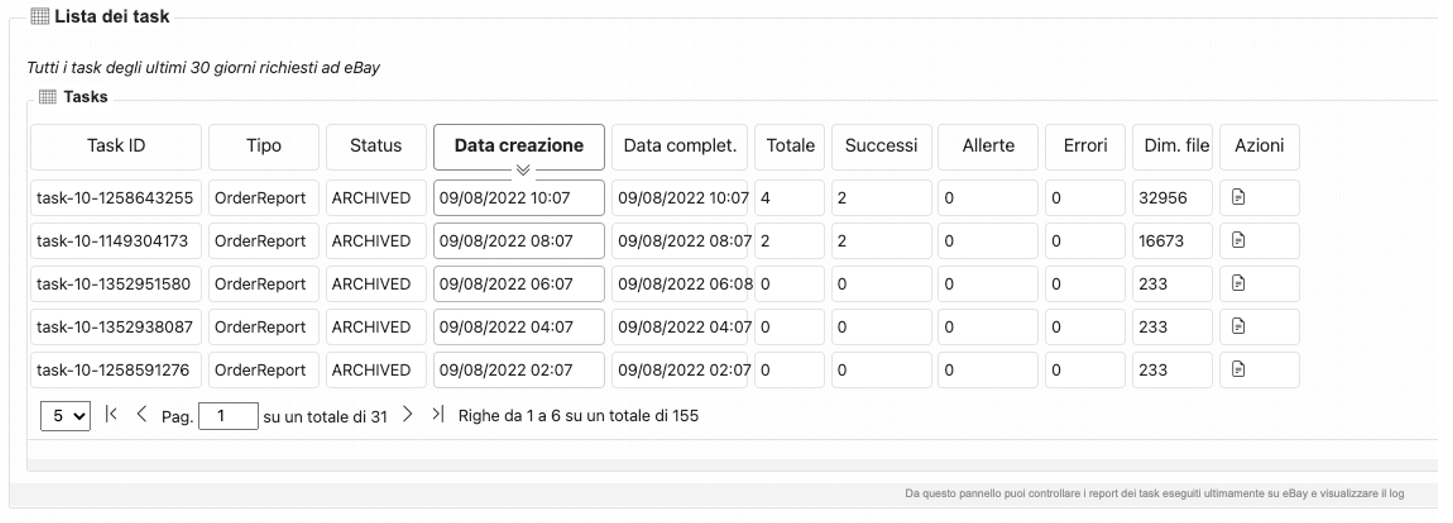1453x523 pixels.
Task: Click the page number input field
Action: 228,416
